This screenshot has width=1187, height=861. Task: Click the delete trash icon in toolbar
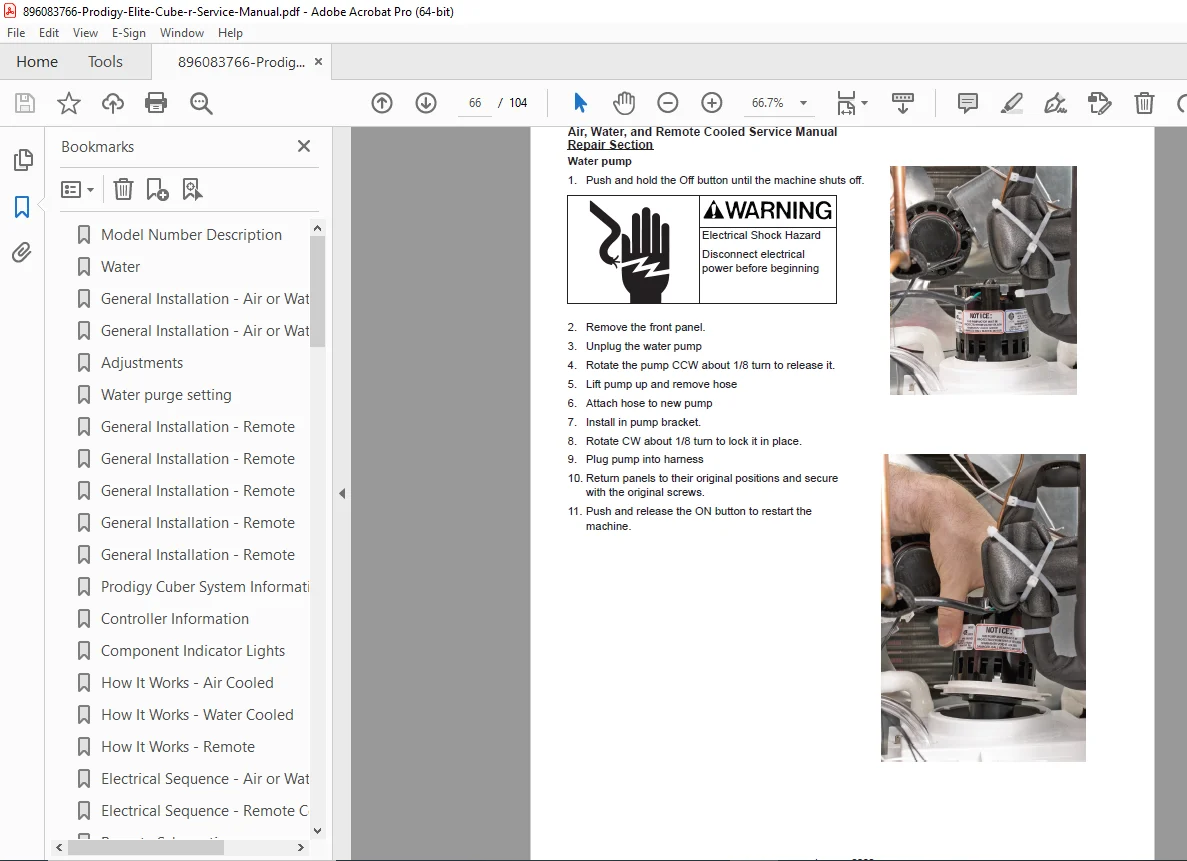click(1144, 103)
